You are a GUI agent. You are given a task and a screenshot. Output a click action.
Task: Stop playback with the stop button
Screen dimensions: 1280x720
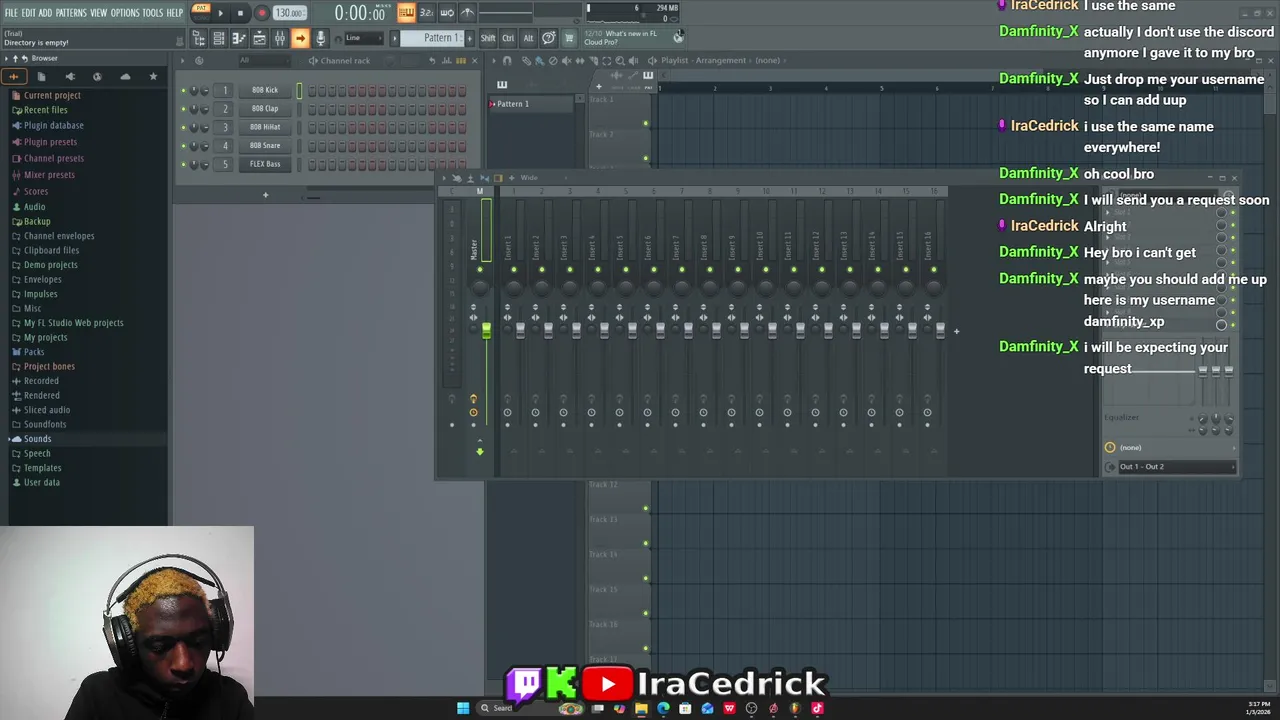240,13
